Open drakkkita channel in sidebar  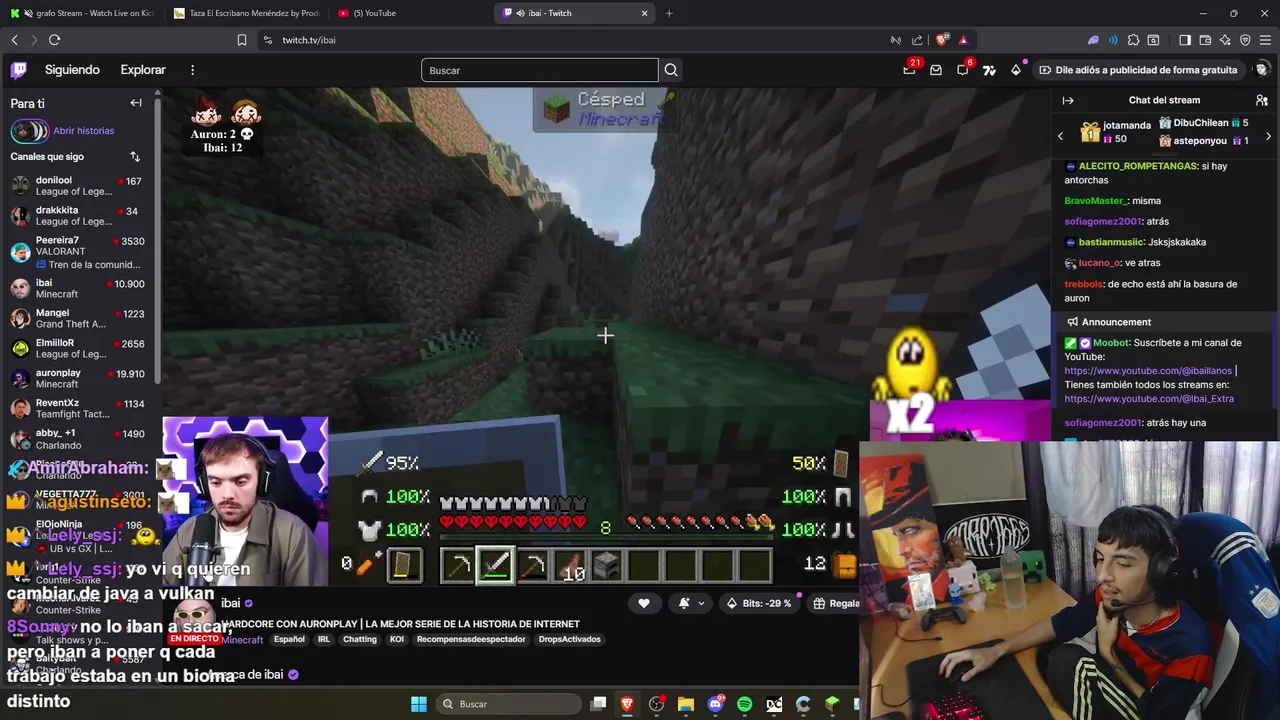coord(78,216)
